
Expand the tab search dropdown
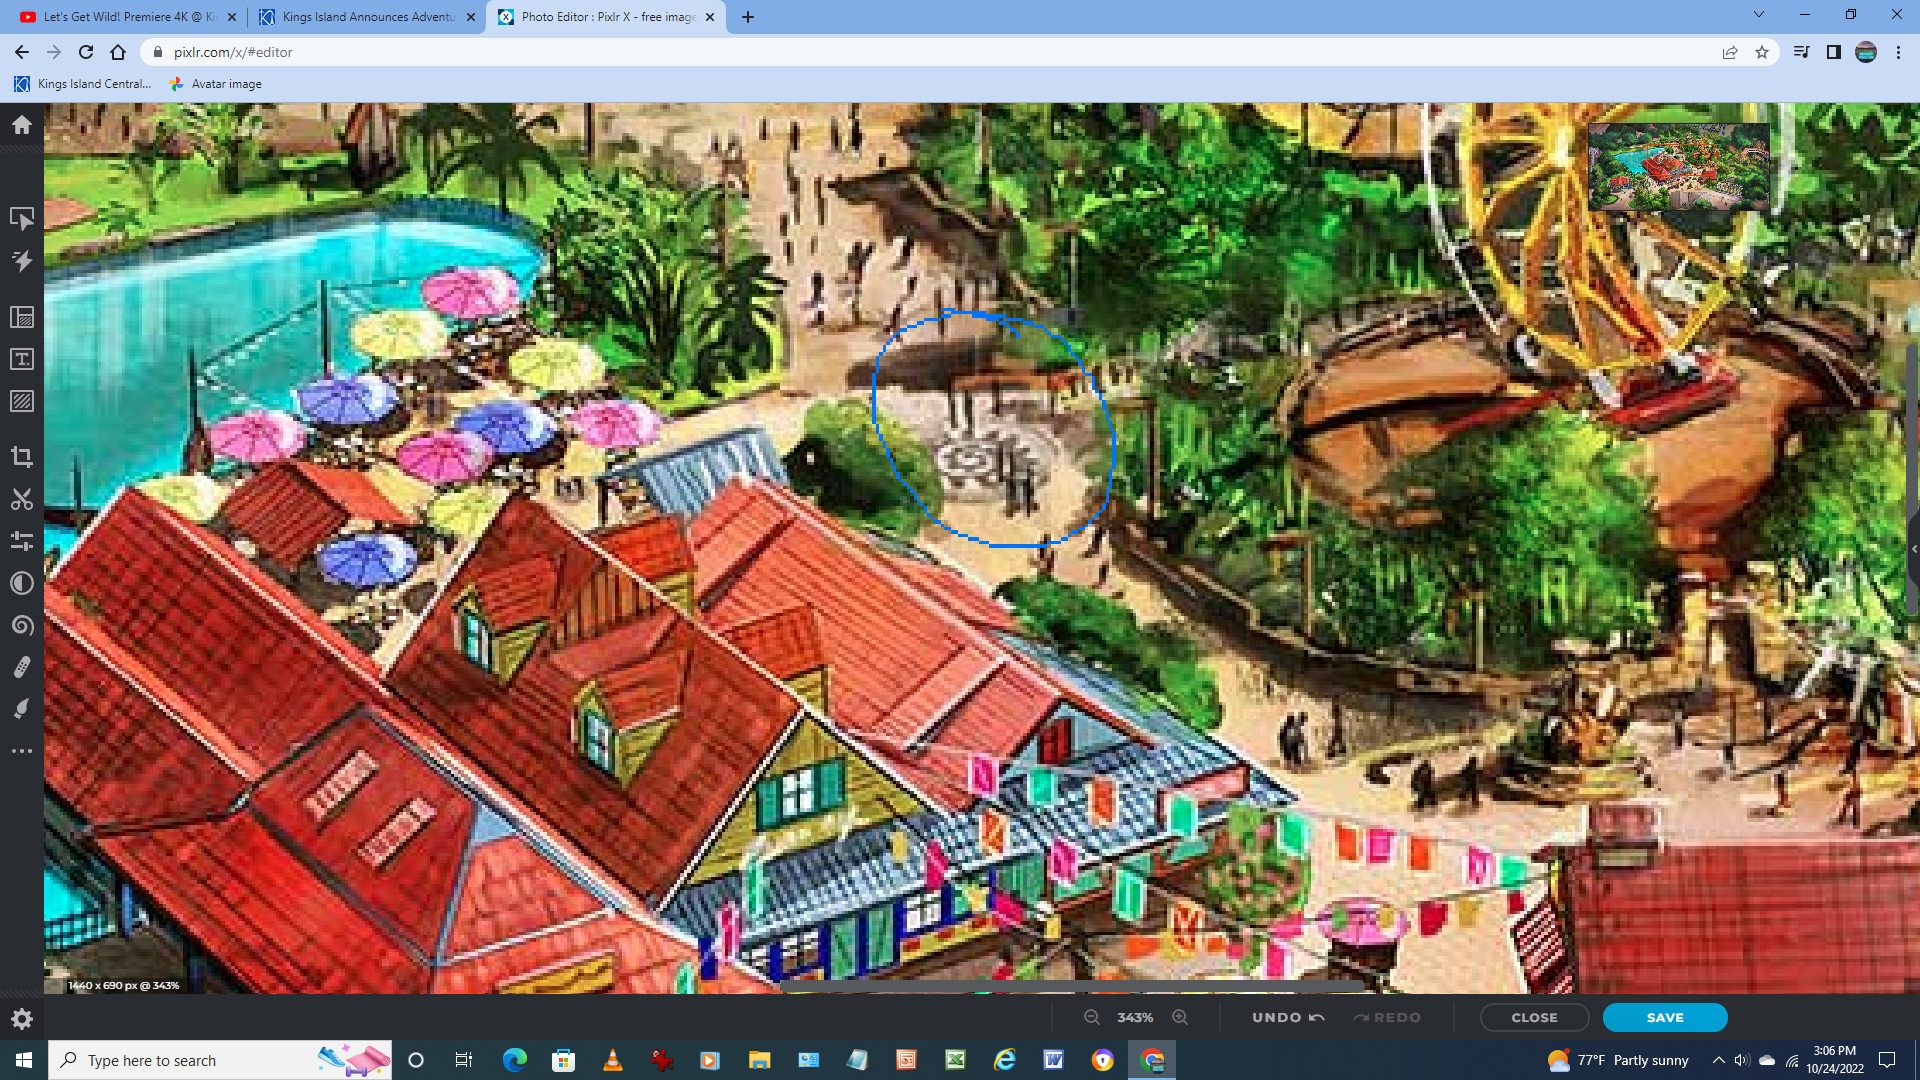coord(1759,15)
